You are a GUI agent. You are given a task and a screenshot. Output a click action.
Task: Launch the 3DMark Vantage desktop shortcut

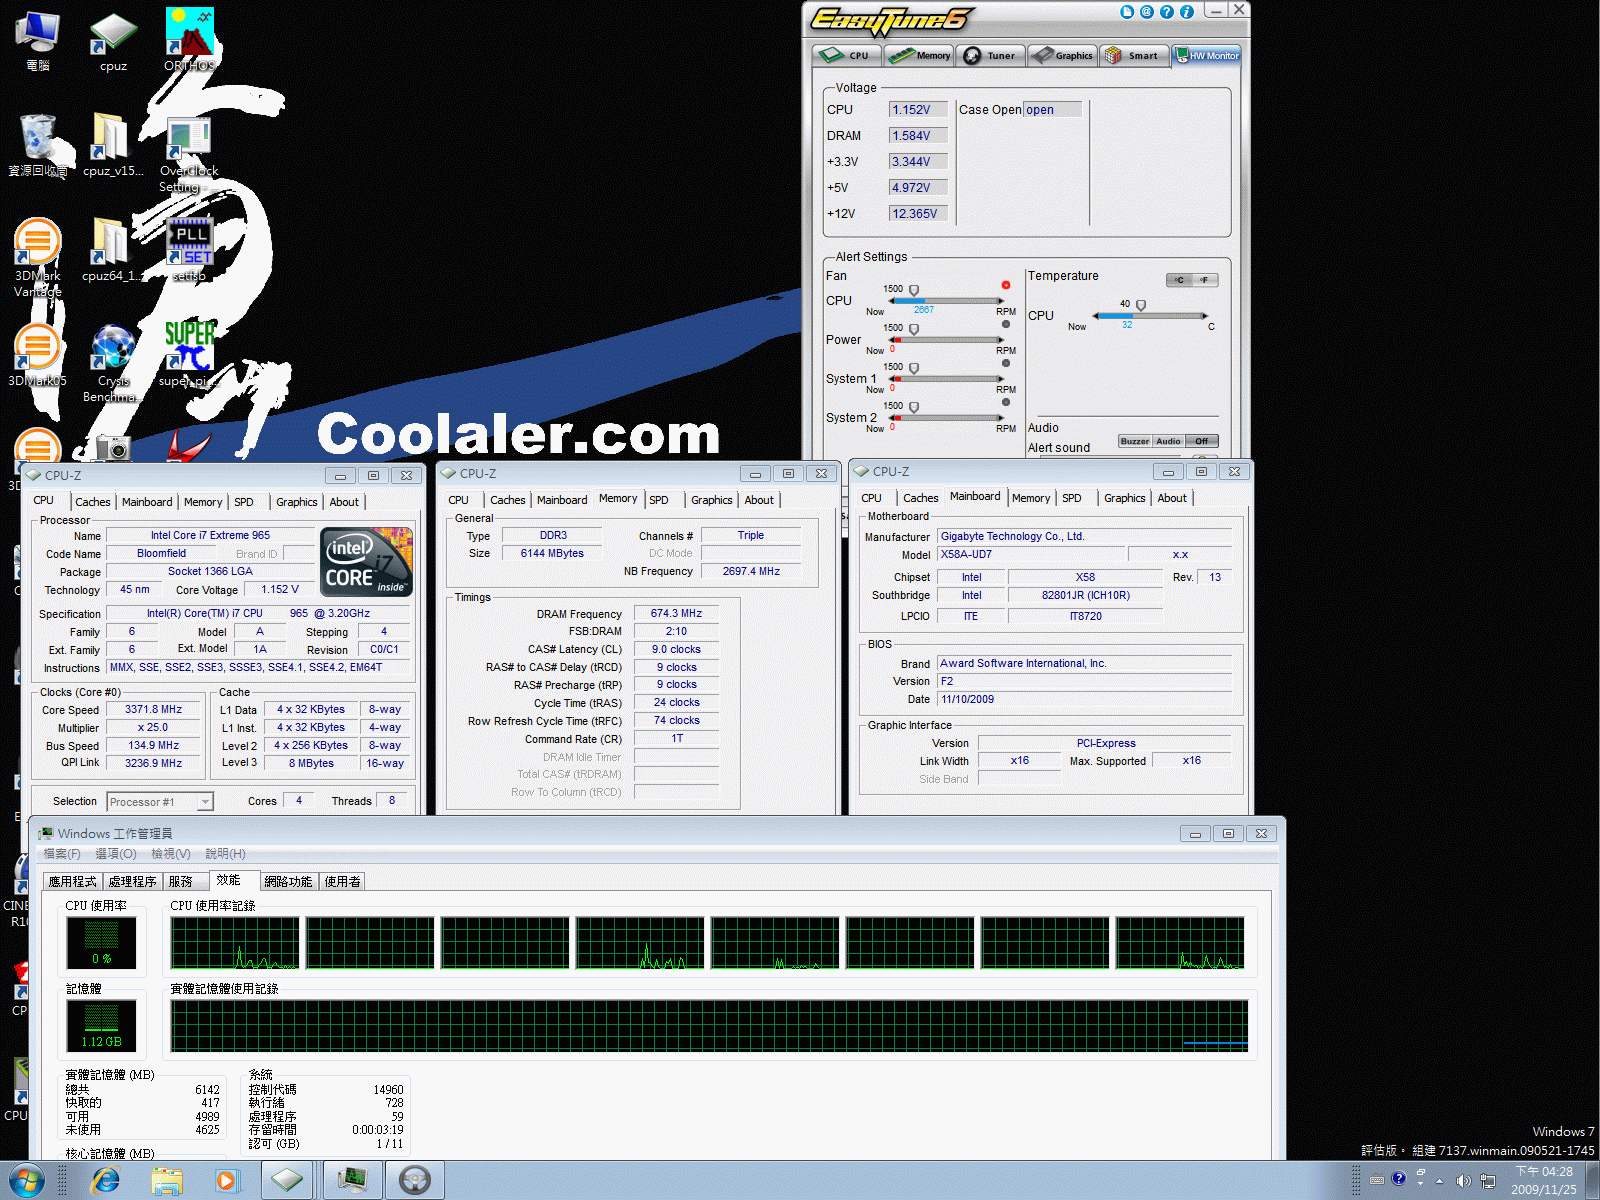(x=38, y=258)
